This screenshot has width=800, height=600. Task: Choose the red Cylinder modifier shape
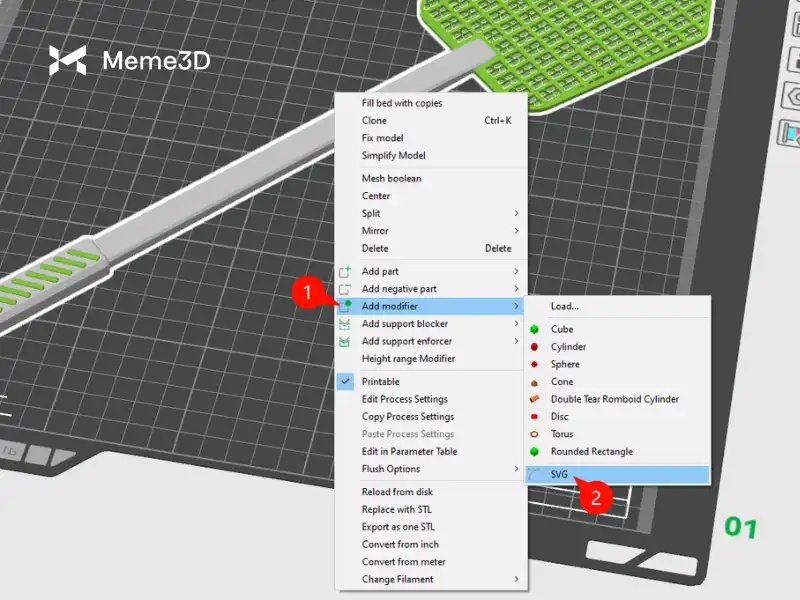535,347
